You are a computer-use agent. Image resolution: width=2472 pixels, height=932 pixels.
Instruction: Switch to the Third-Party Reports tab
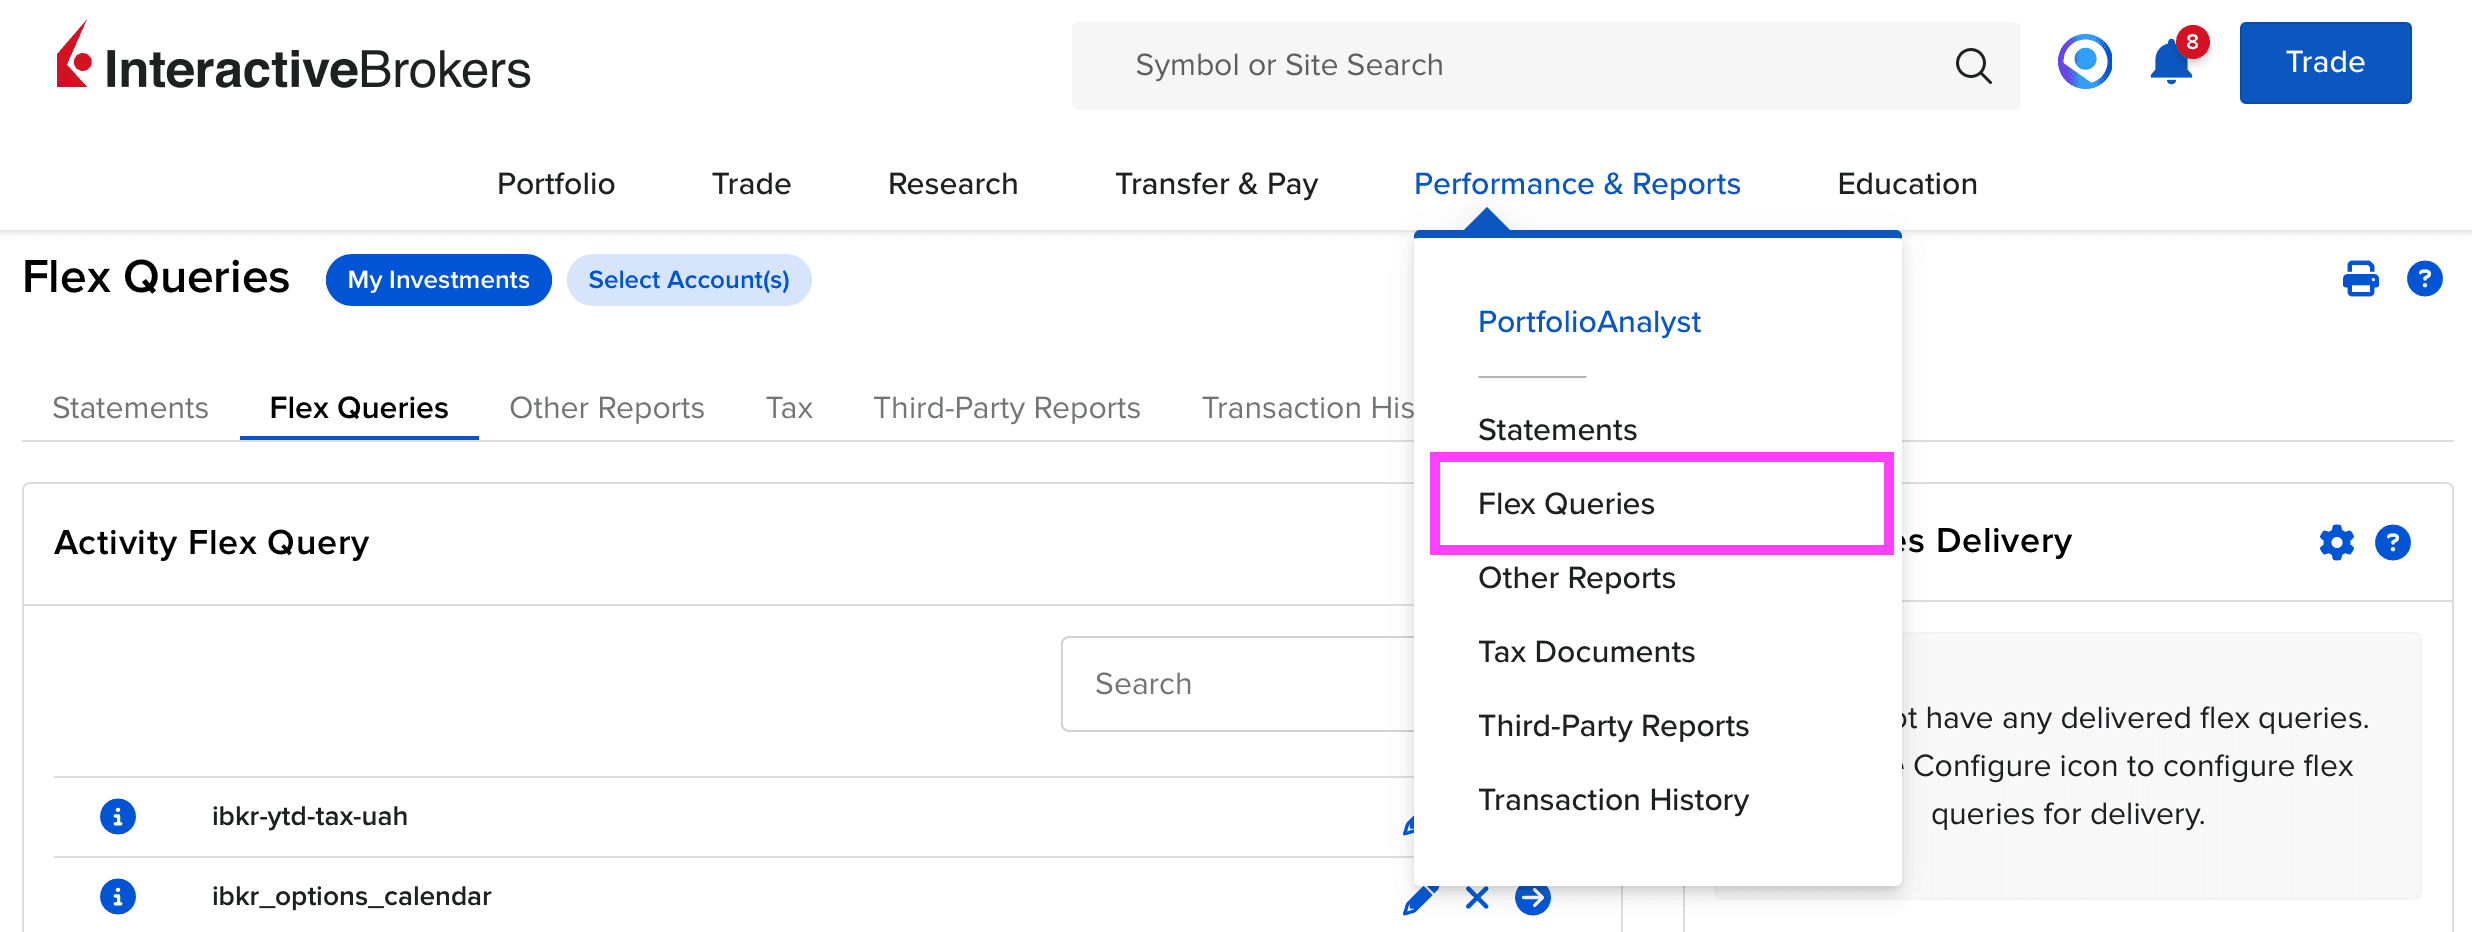(x=1007, y=408)
